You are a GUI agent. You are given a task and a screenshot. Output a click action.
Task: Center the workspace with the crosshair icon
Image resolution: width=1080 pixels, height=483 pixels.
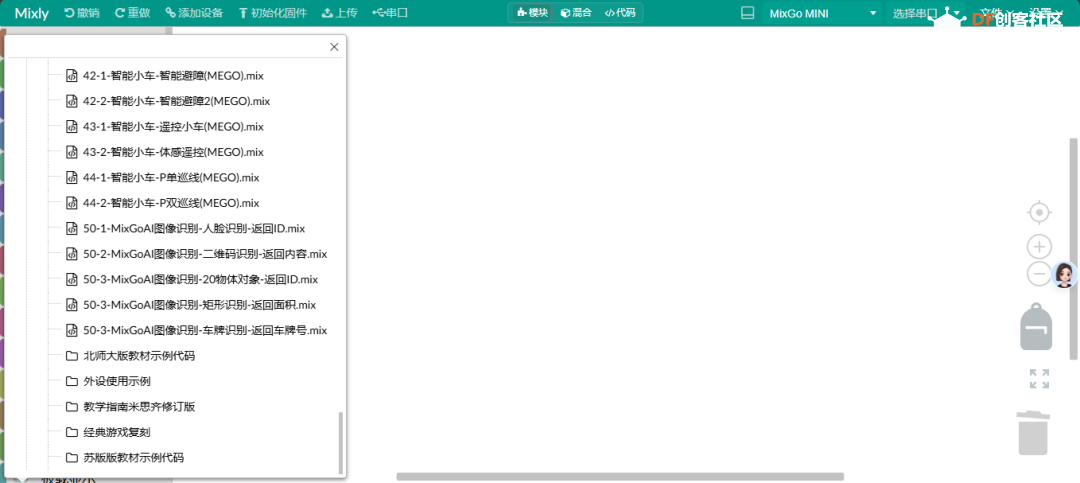pyautogui.click(x=1039, y=213)
